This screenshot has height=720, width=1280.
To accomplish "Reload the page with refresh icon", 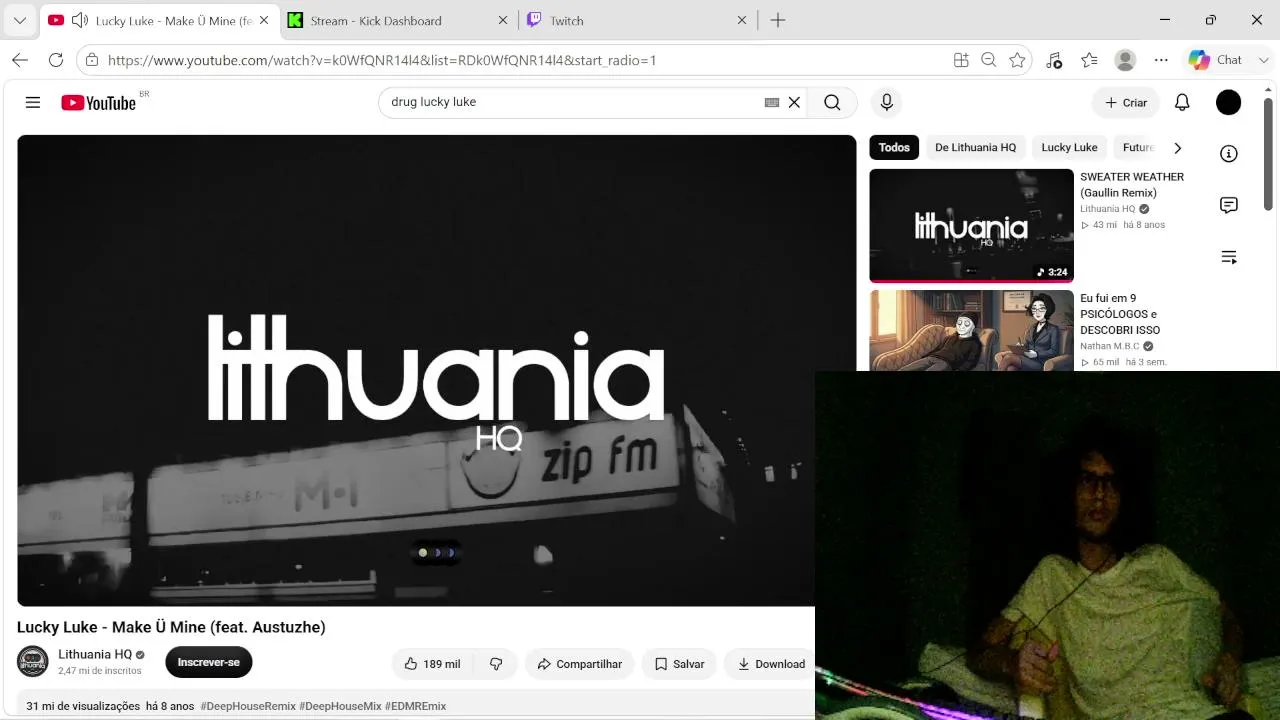I will click(x=56, y=60).
